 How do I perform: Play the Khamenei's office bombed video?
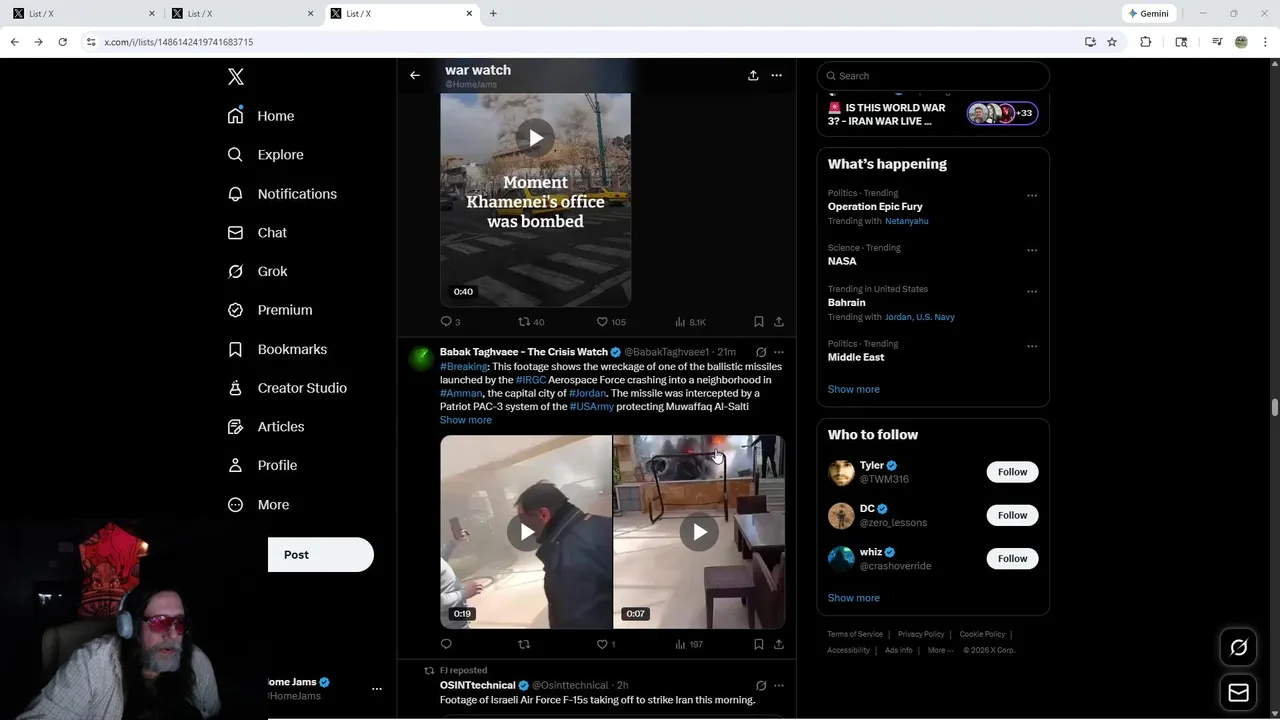pos(535,138)
